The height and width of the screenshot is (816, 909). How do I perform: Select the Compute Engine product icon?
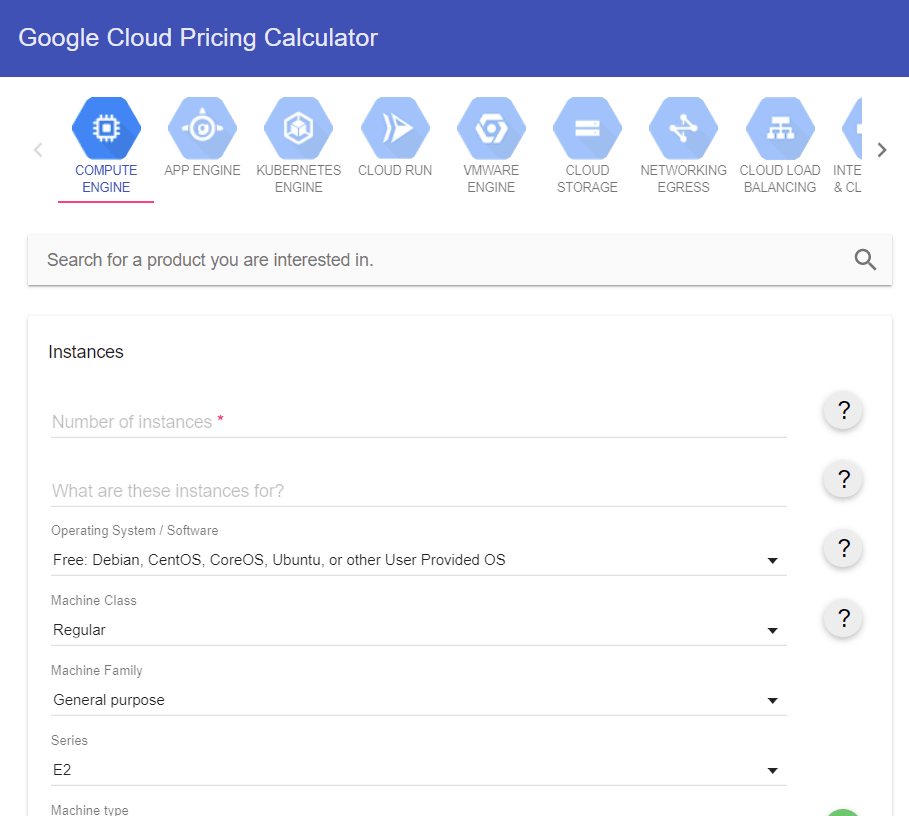(x=106, y=128)
